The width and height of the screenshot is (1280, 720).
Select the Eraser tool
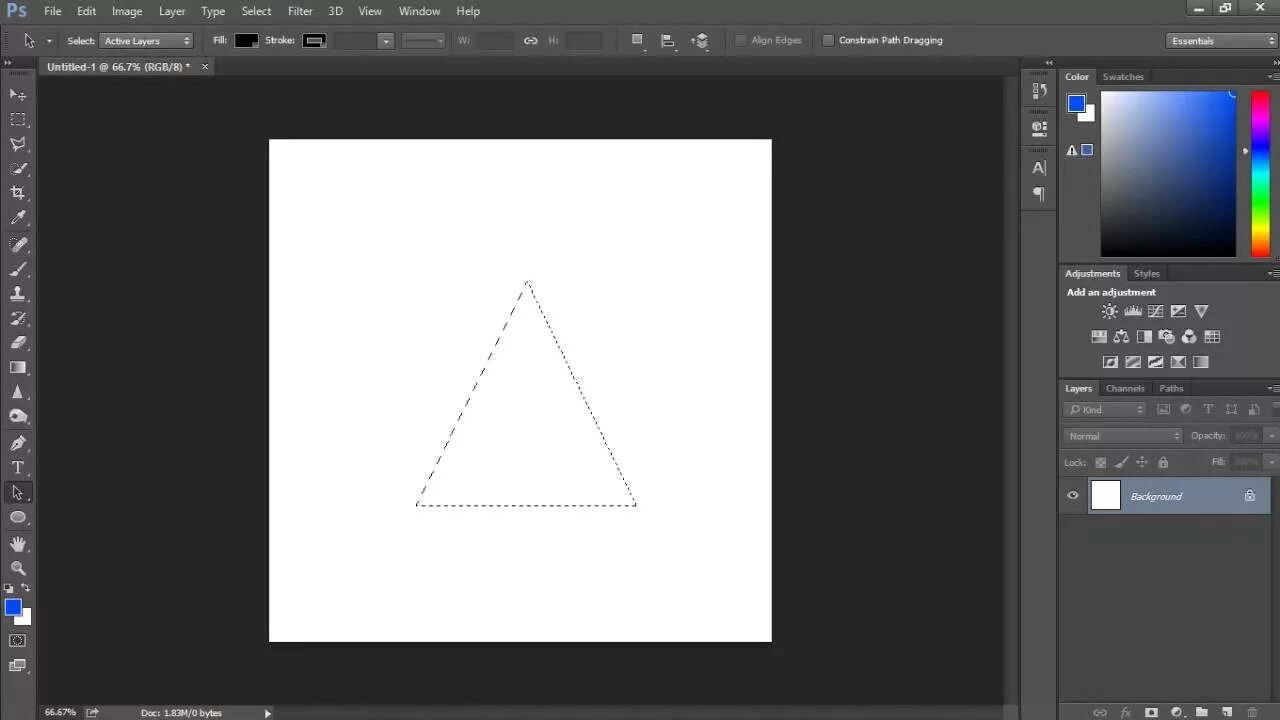[18, 343]
